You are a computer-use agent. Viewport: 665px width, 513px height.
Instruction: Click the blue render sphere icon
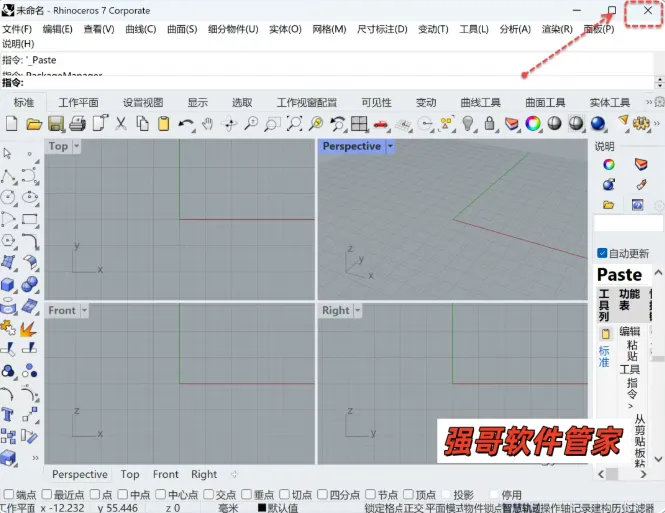click(598, 123)
